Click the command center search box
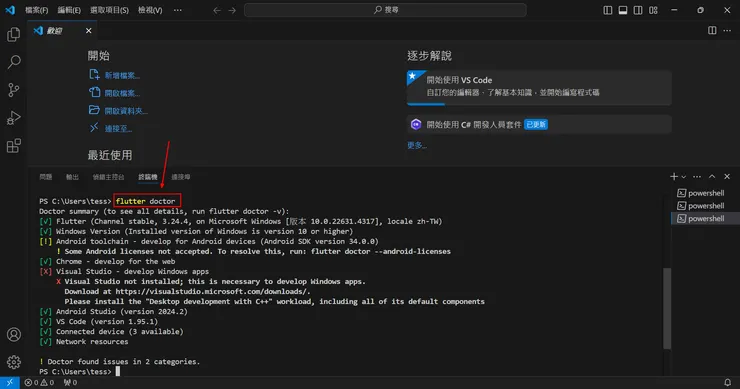 click(385, 10)
